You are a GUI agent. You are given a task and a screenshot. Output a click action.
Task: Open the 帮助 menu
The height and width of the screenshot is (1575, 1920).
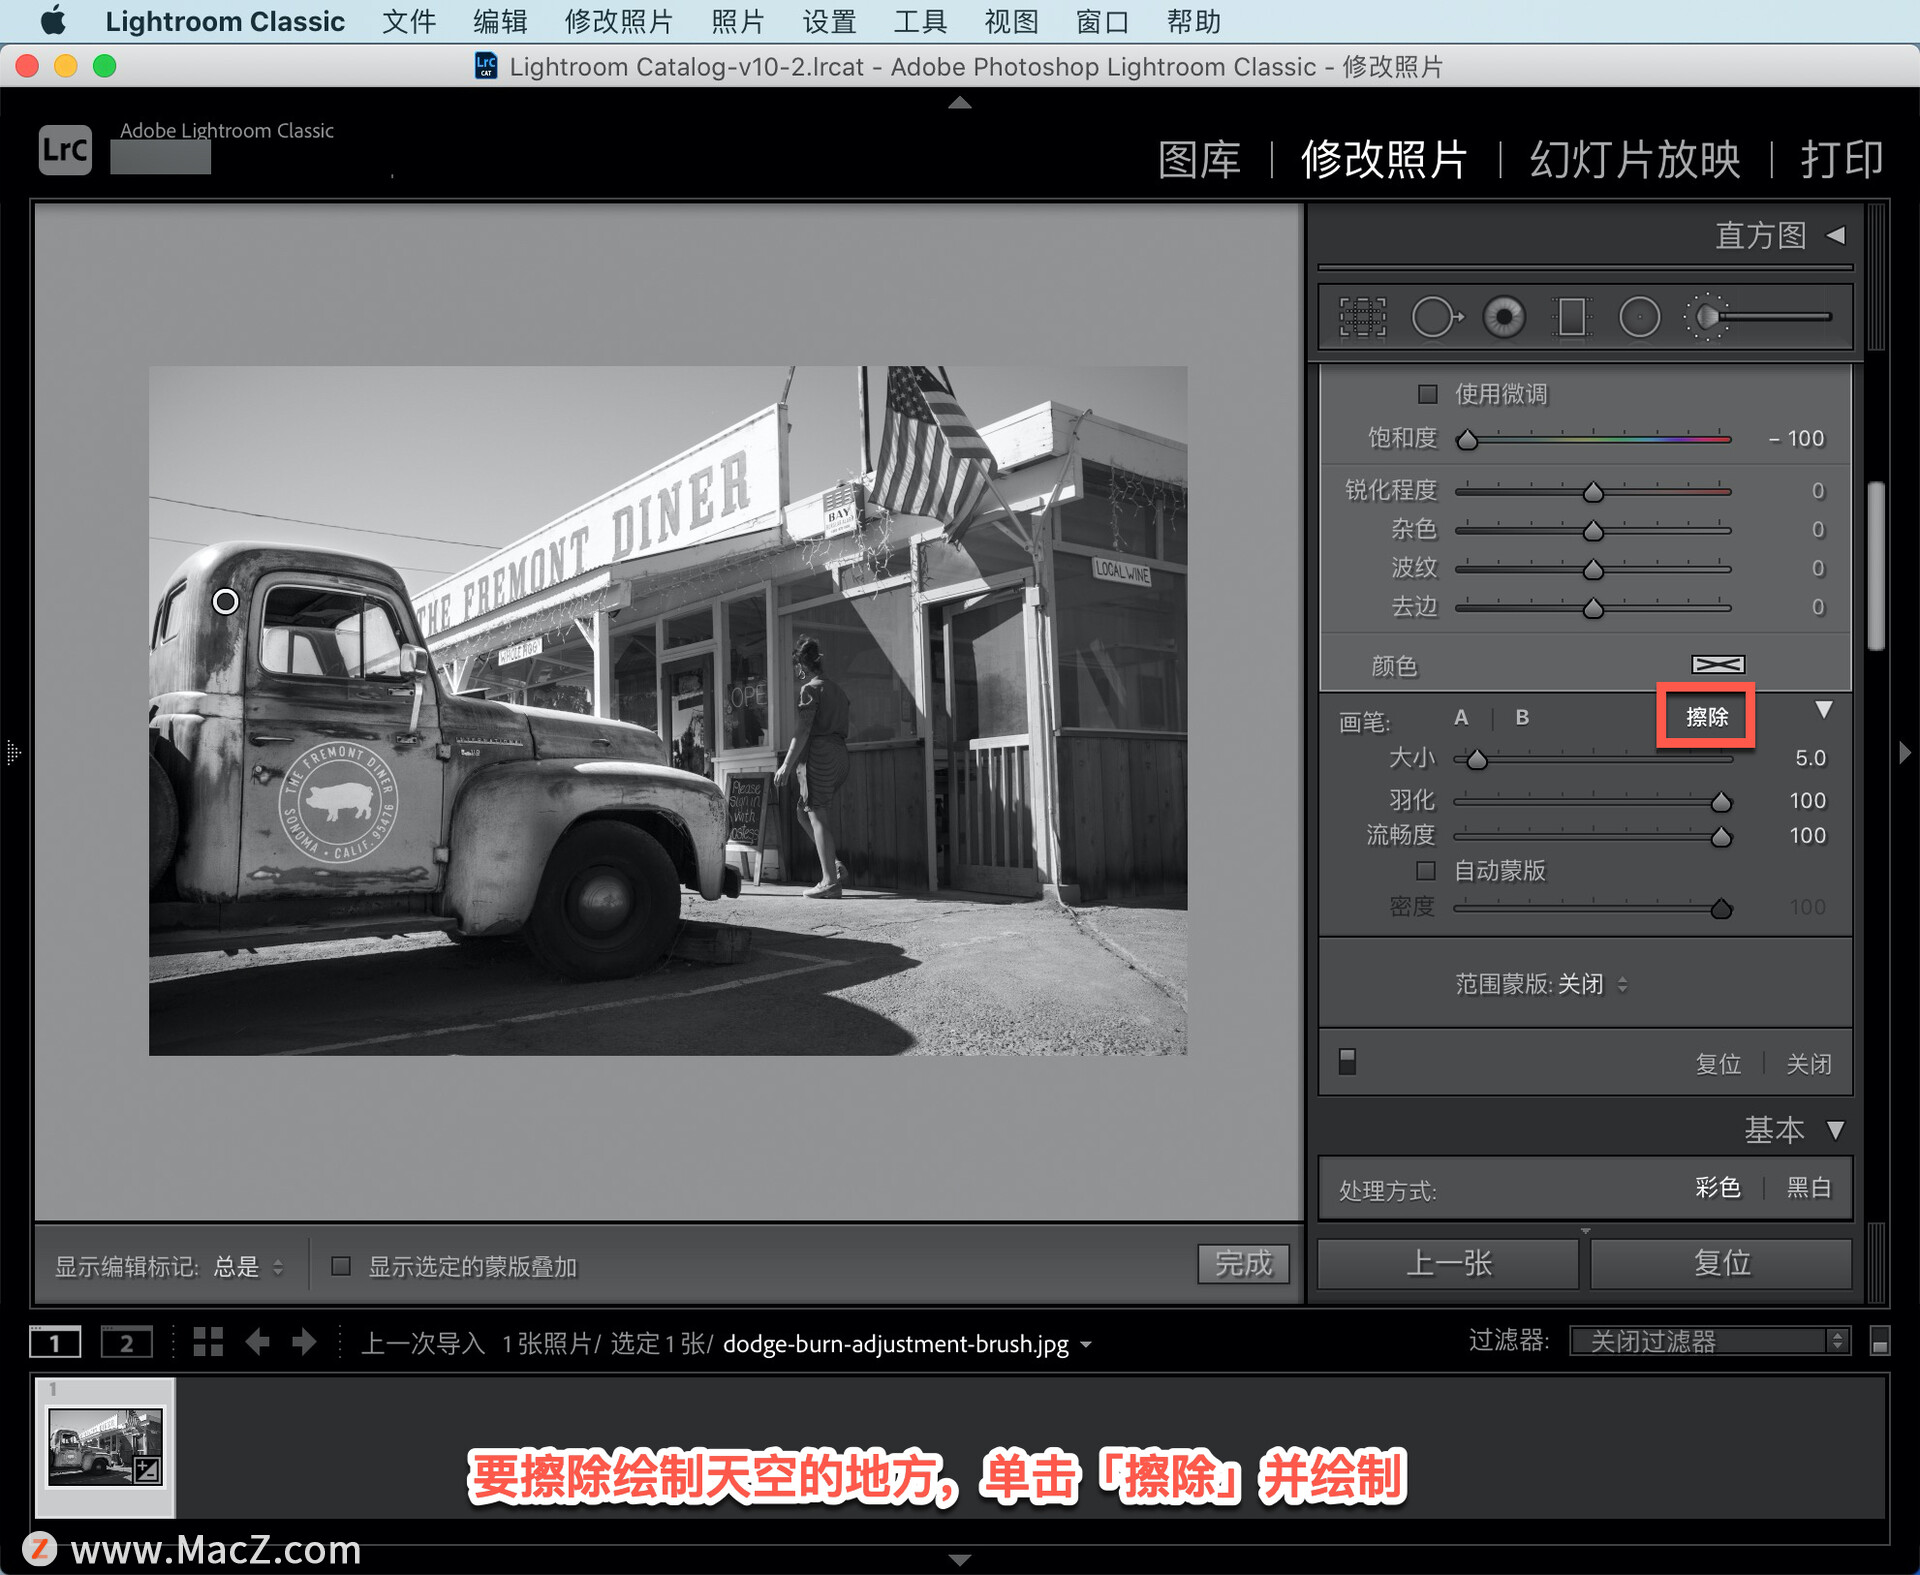tap(1193, 21)
